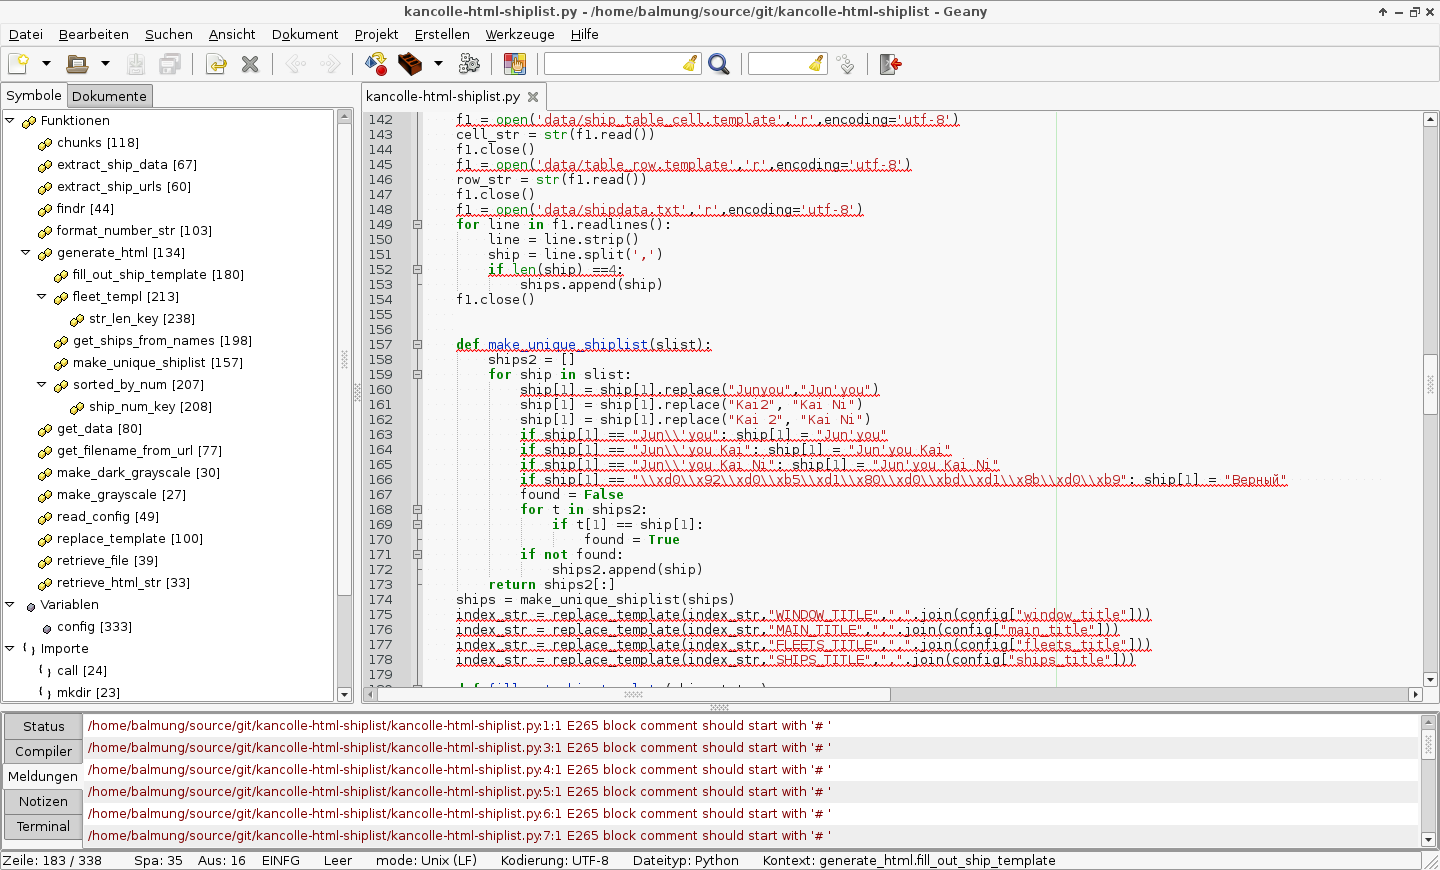Collapse the Funktionen tree group
1440x870 pixels.
(10, 121)
